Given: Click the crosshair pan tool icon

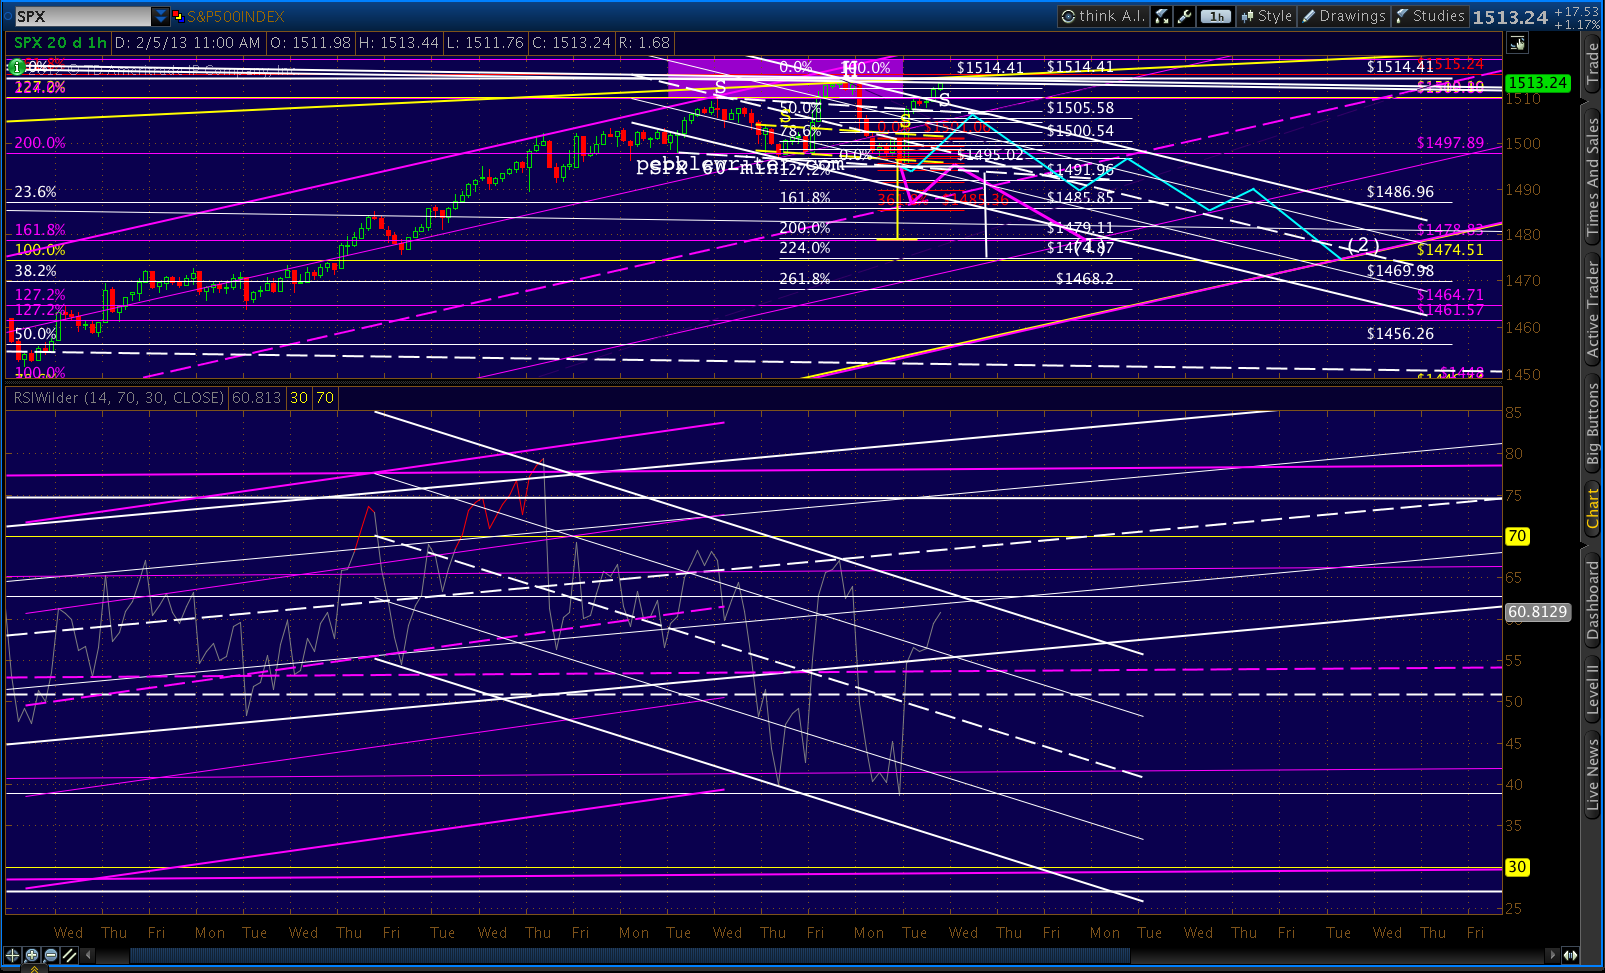Looking at the screenshot, I should [13, 955].
